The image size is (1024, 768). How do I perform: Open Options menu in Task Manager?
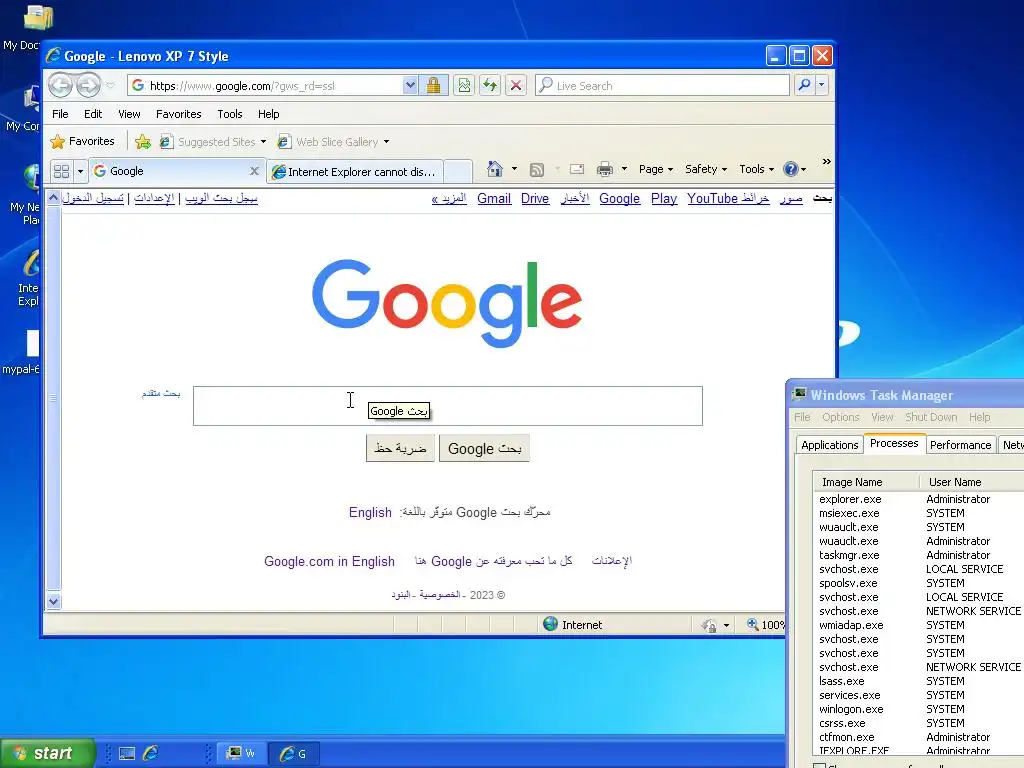coord(840,417)
